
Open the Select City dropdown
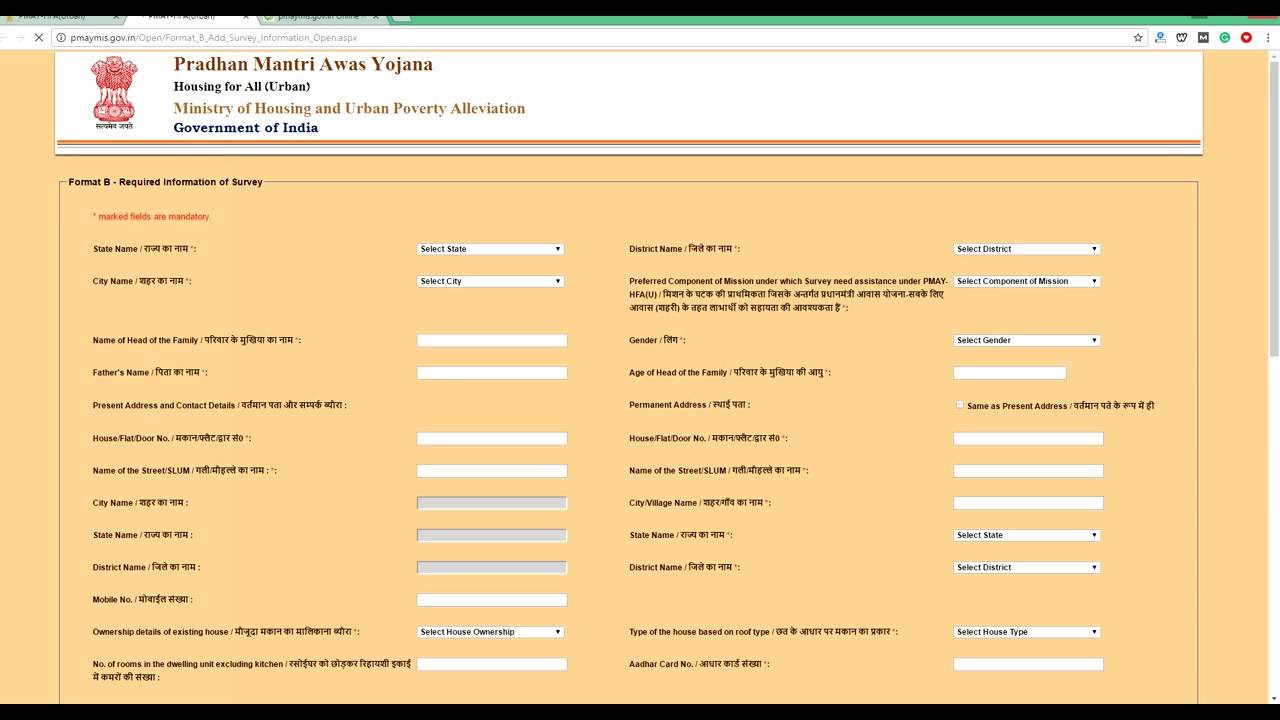coord(490,281)
